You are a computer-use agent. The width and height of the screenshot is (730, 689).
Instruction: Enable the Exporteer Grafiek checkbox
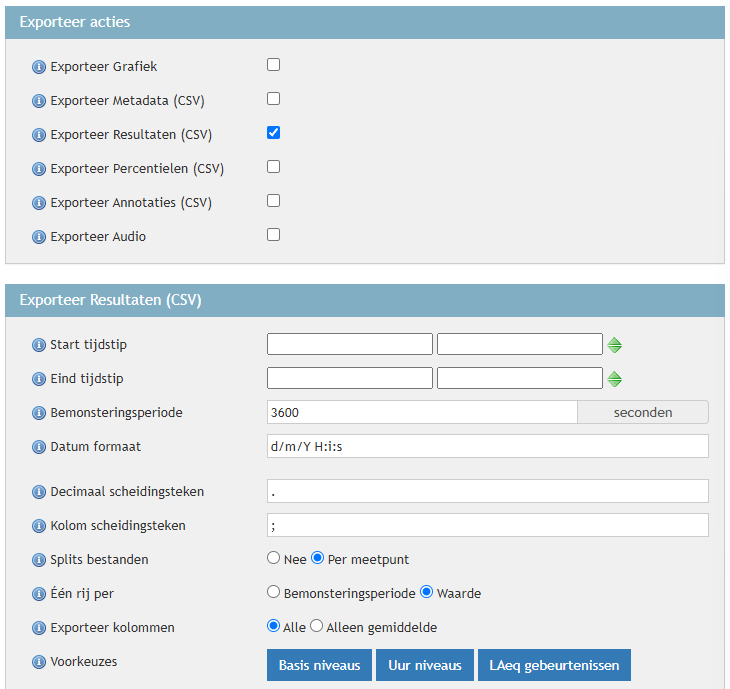tap(273, 65)
